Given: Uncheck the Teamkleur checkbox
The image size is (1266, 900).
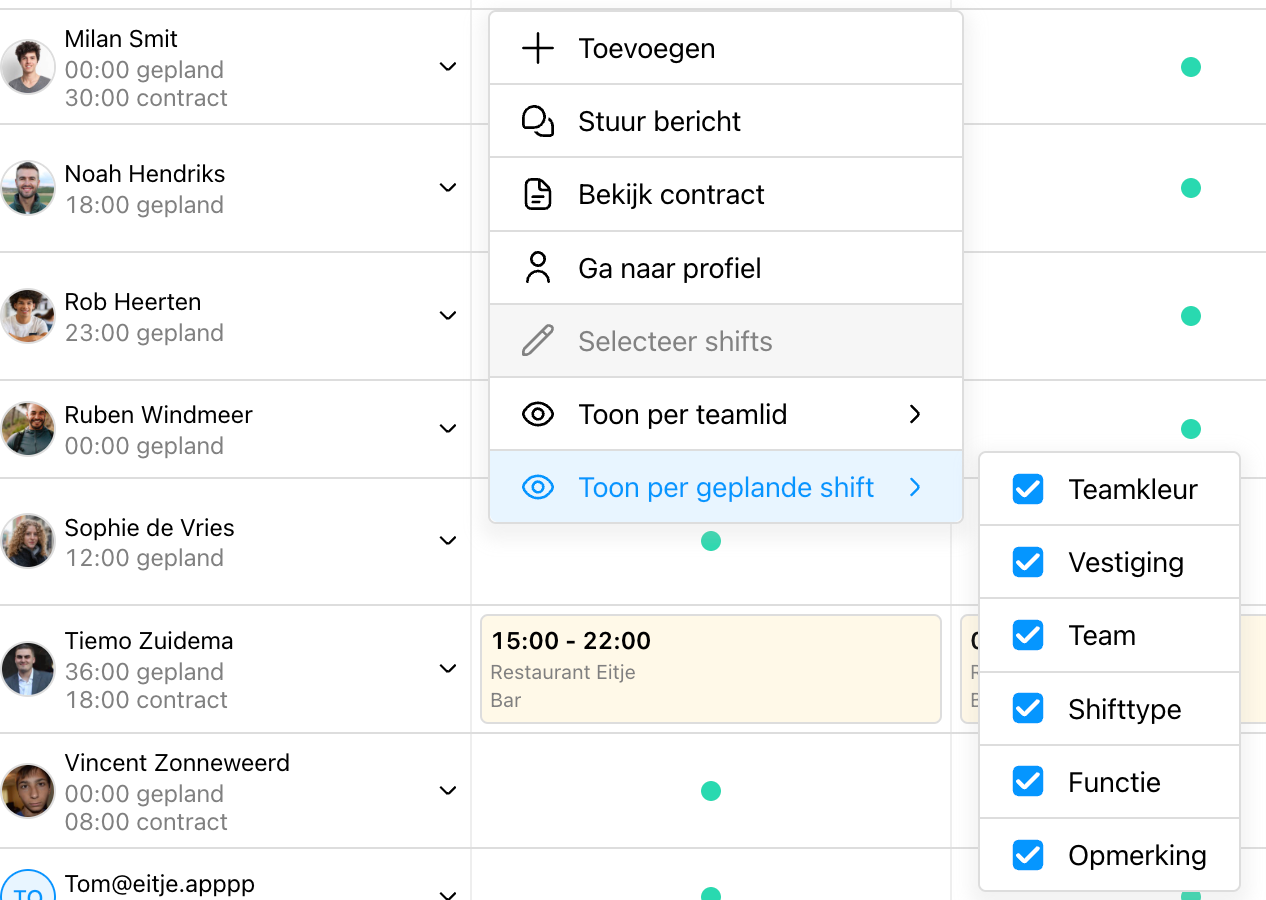Looking at the screenshot, I should click(1028, 489).
